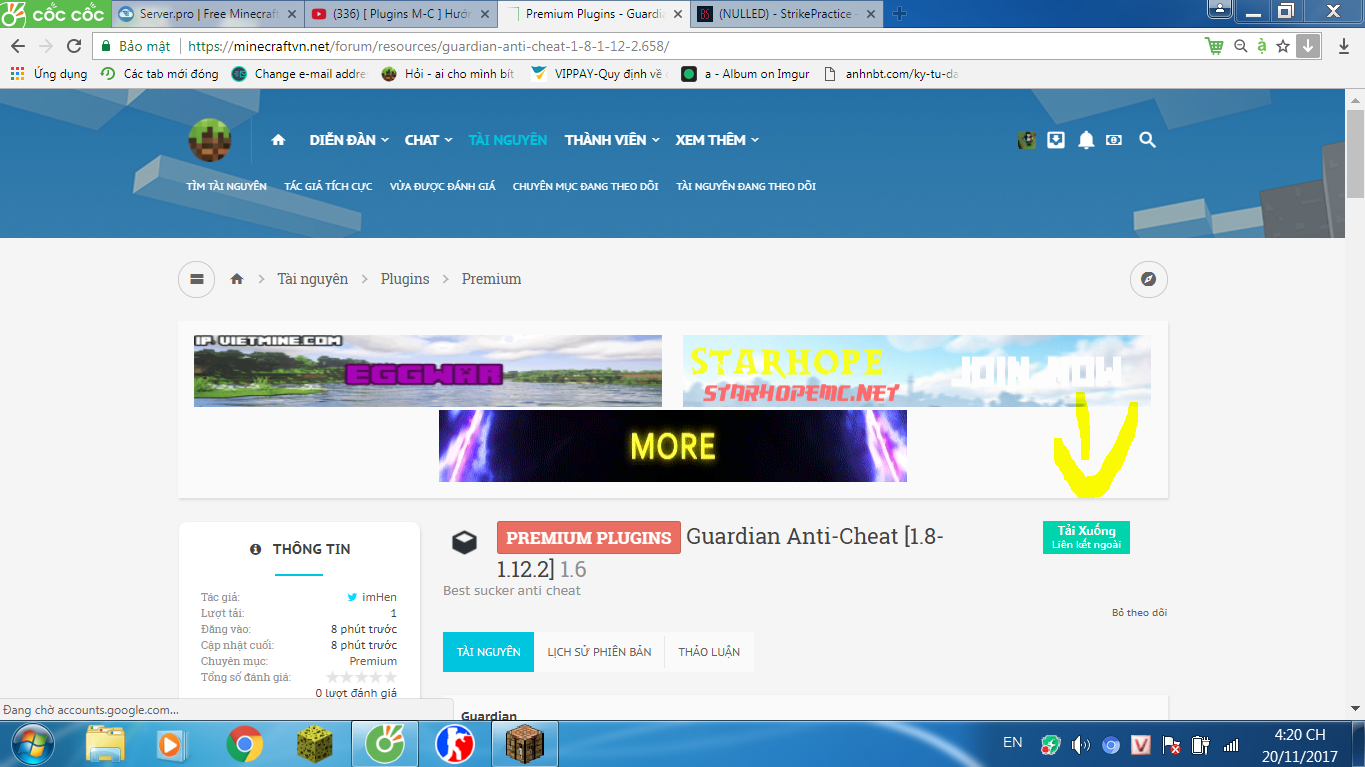Image resolution: width=1365 pixels, height=767 pixels.
Task: Open author imHen profile link
Action: (379, 597)
